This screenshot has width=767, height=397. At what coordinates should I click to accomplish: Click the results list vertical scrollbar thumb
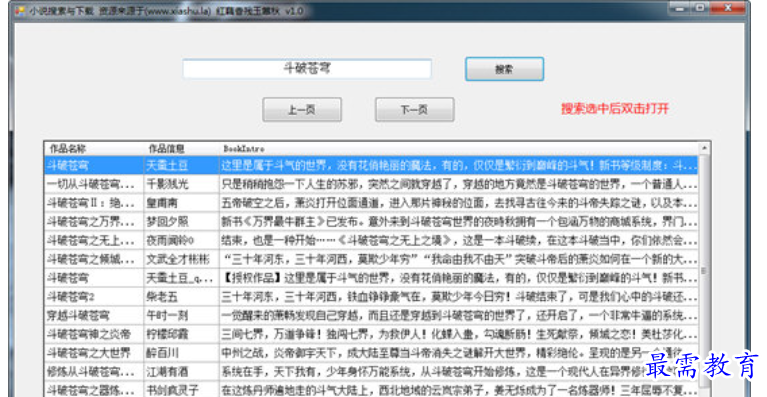[704, 270]
